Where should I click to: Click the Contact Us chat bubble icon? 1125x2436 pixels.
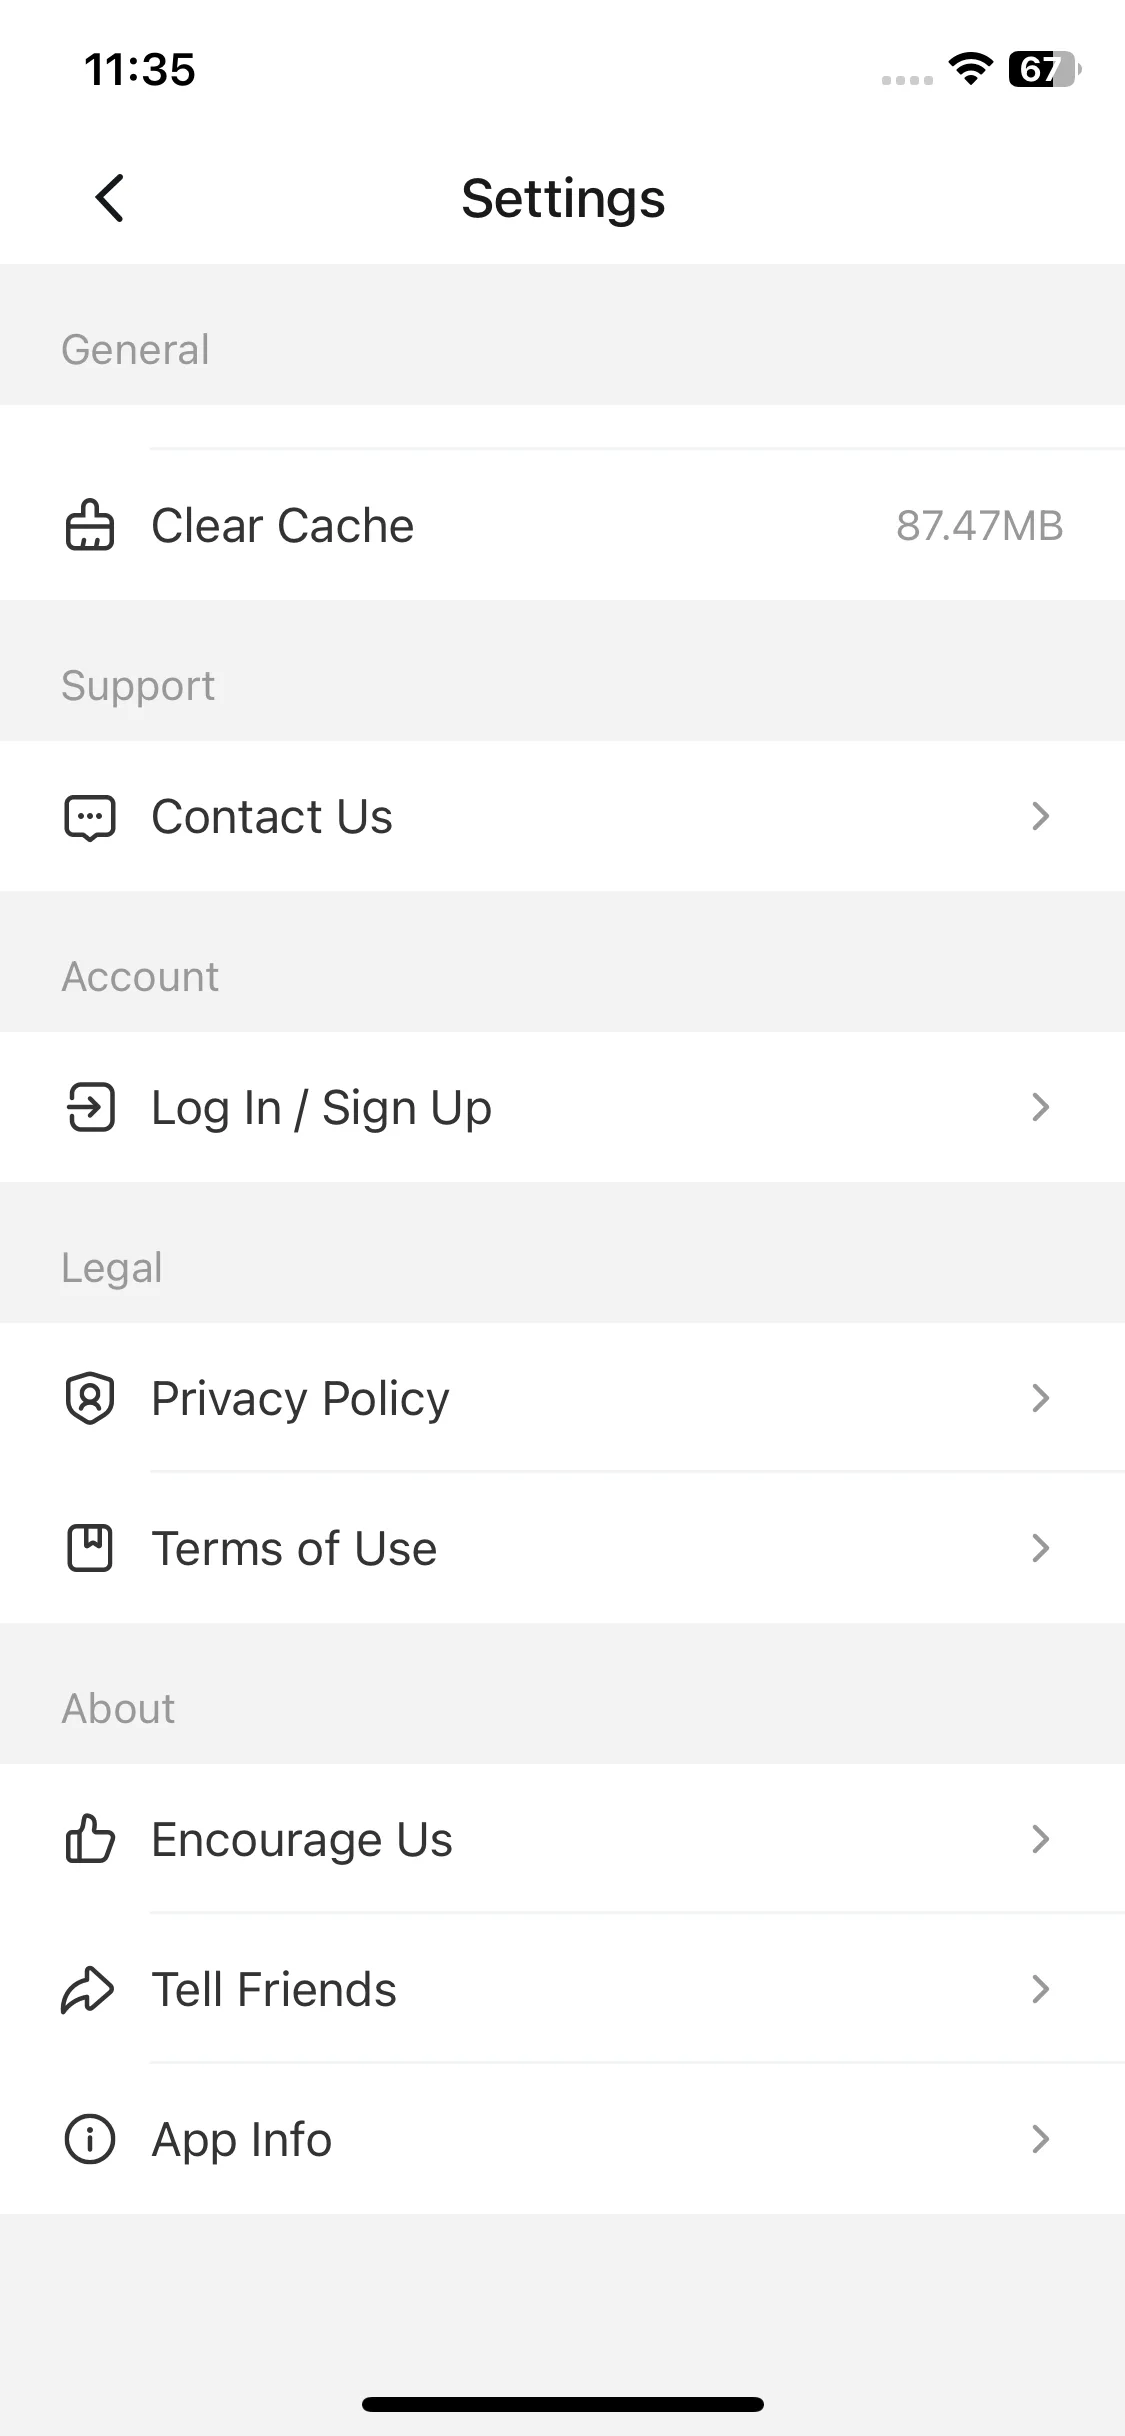tap(90, 817)
